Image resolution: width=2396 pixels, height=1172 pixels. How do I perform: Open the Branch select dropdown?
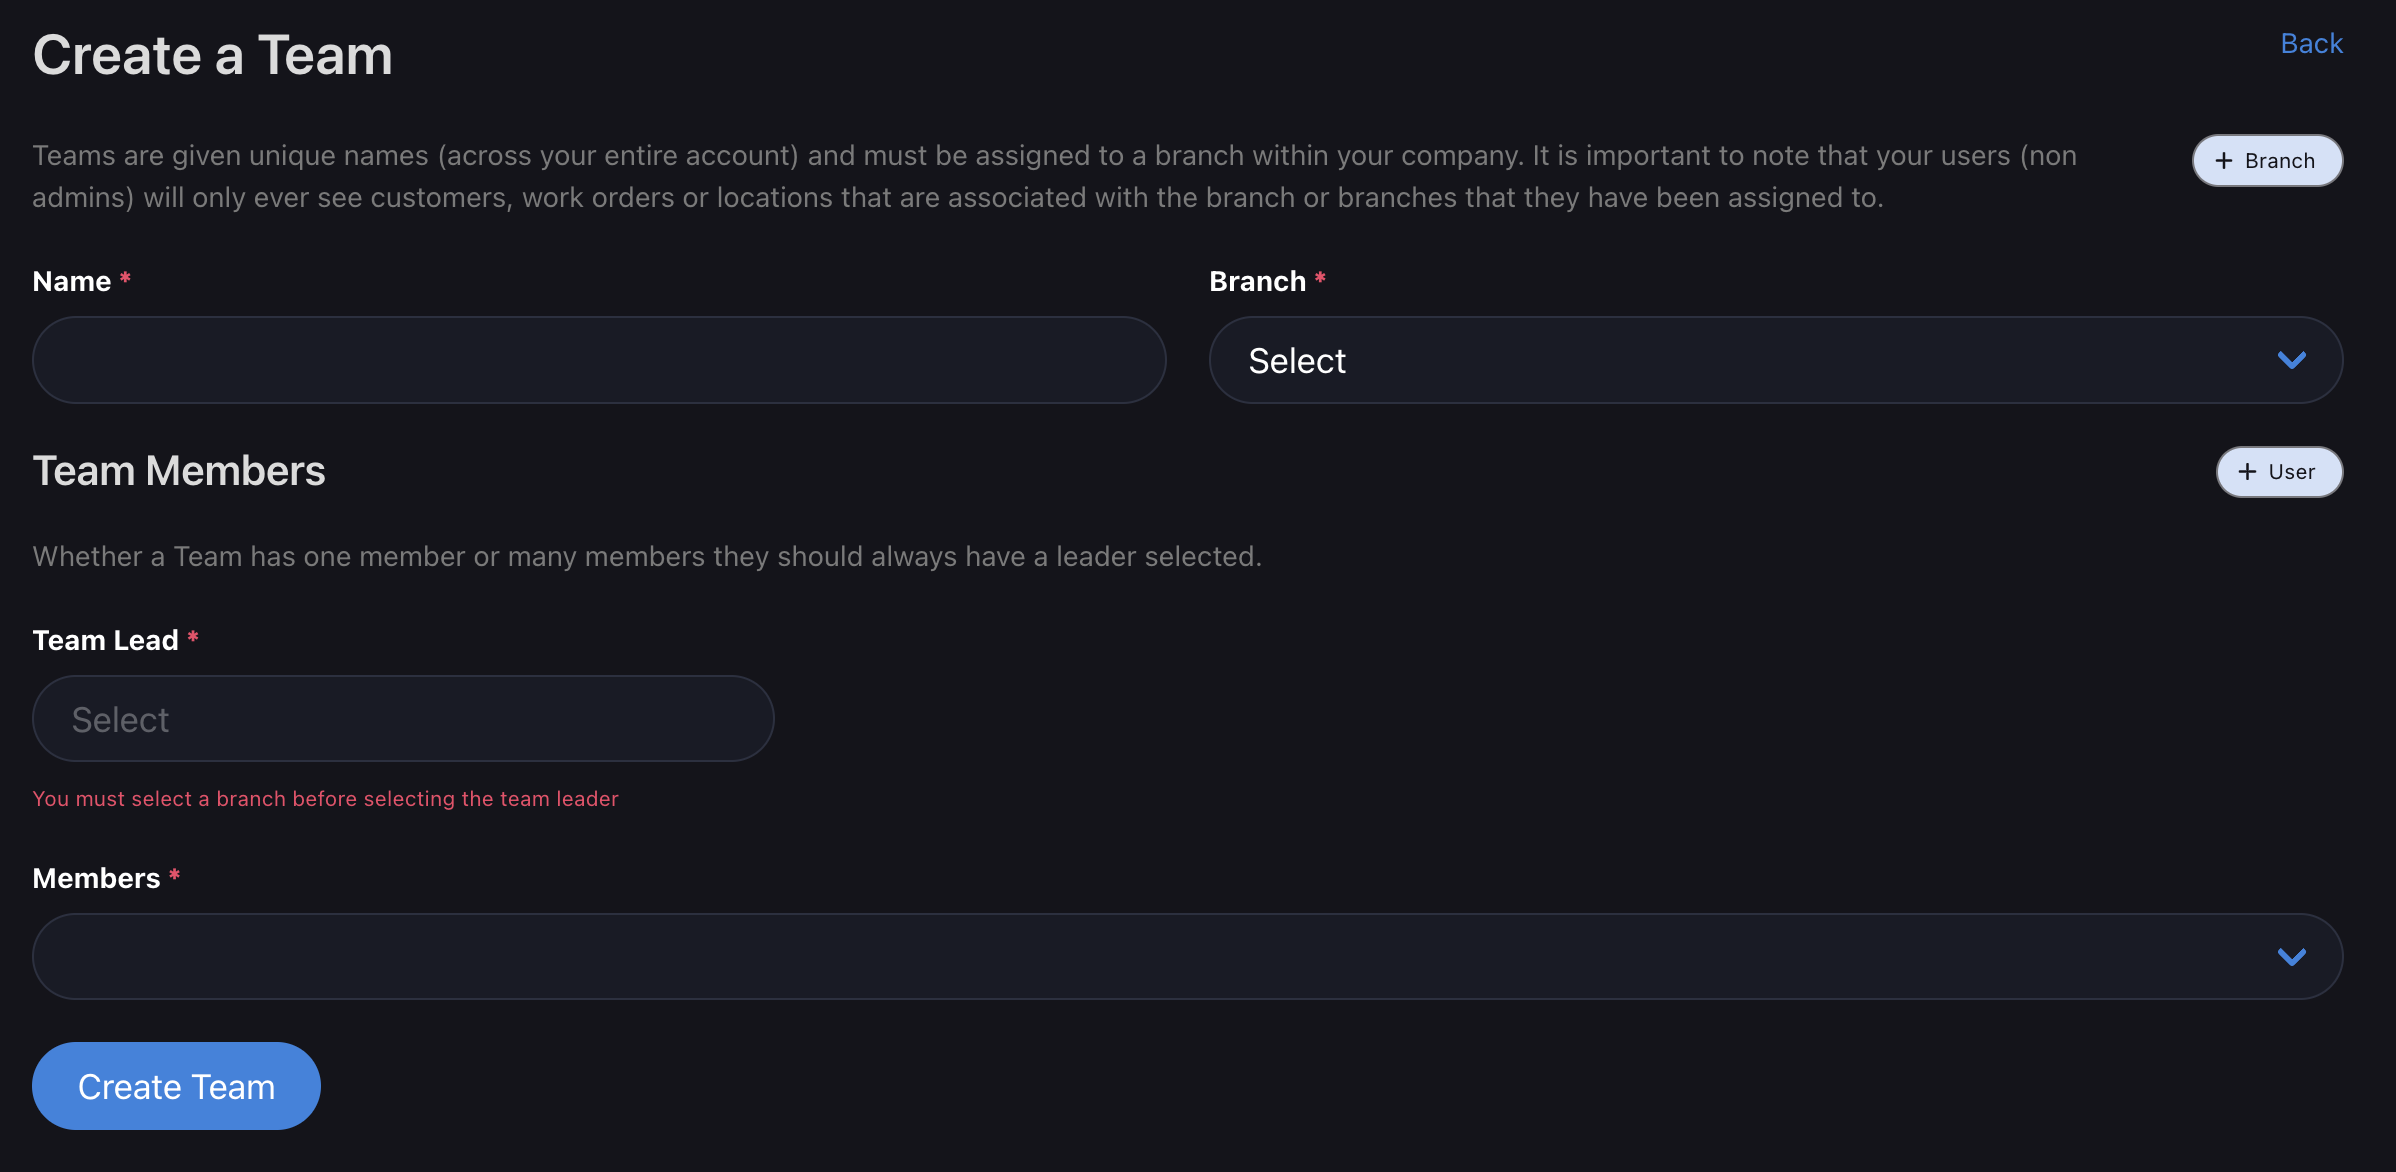click(1775, 360)
